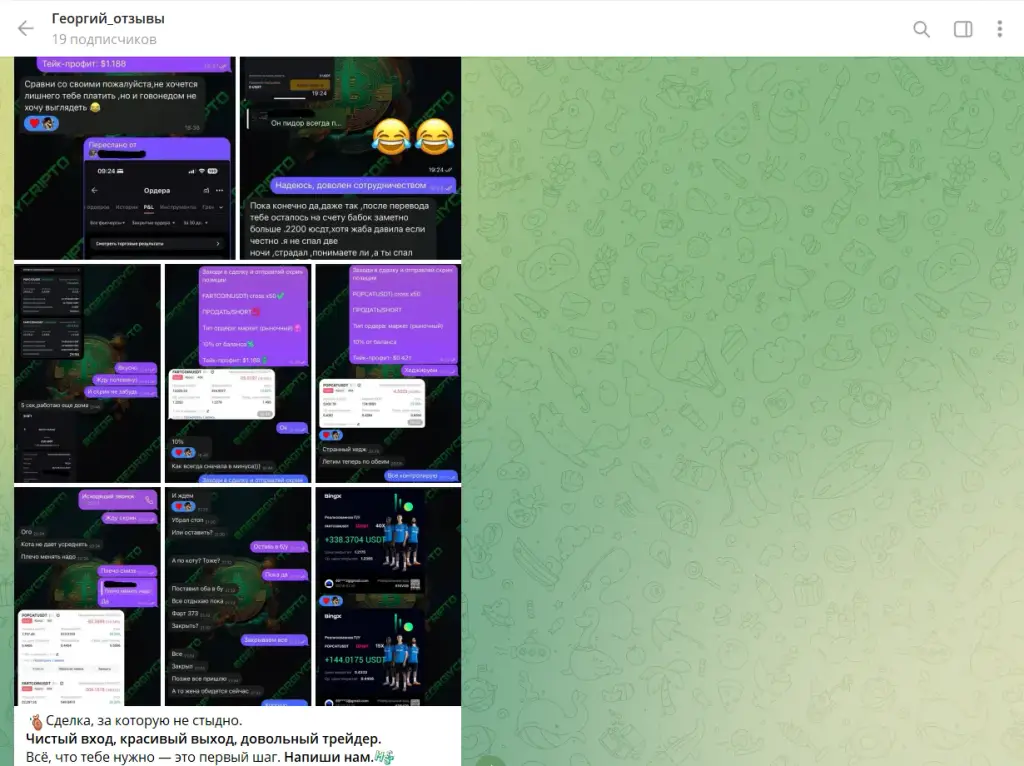This screenshot has height=766, width=1024.
Task: Open search in this channel
Action: pyautogui.click(x=921, y=29)
